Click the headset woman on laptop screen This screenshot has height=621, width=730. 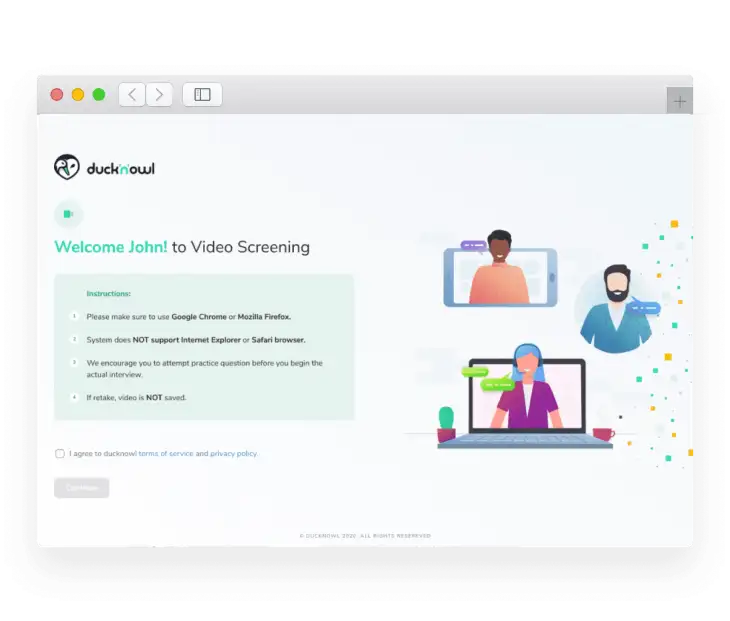click(527, 391)
